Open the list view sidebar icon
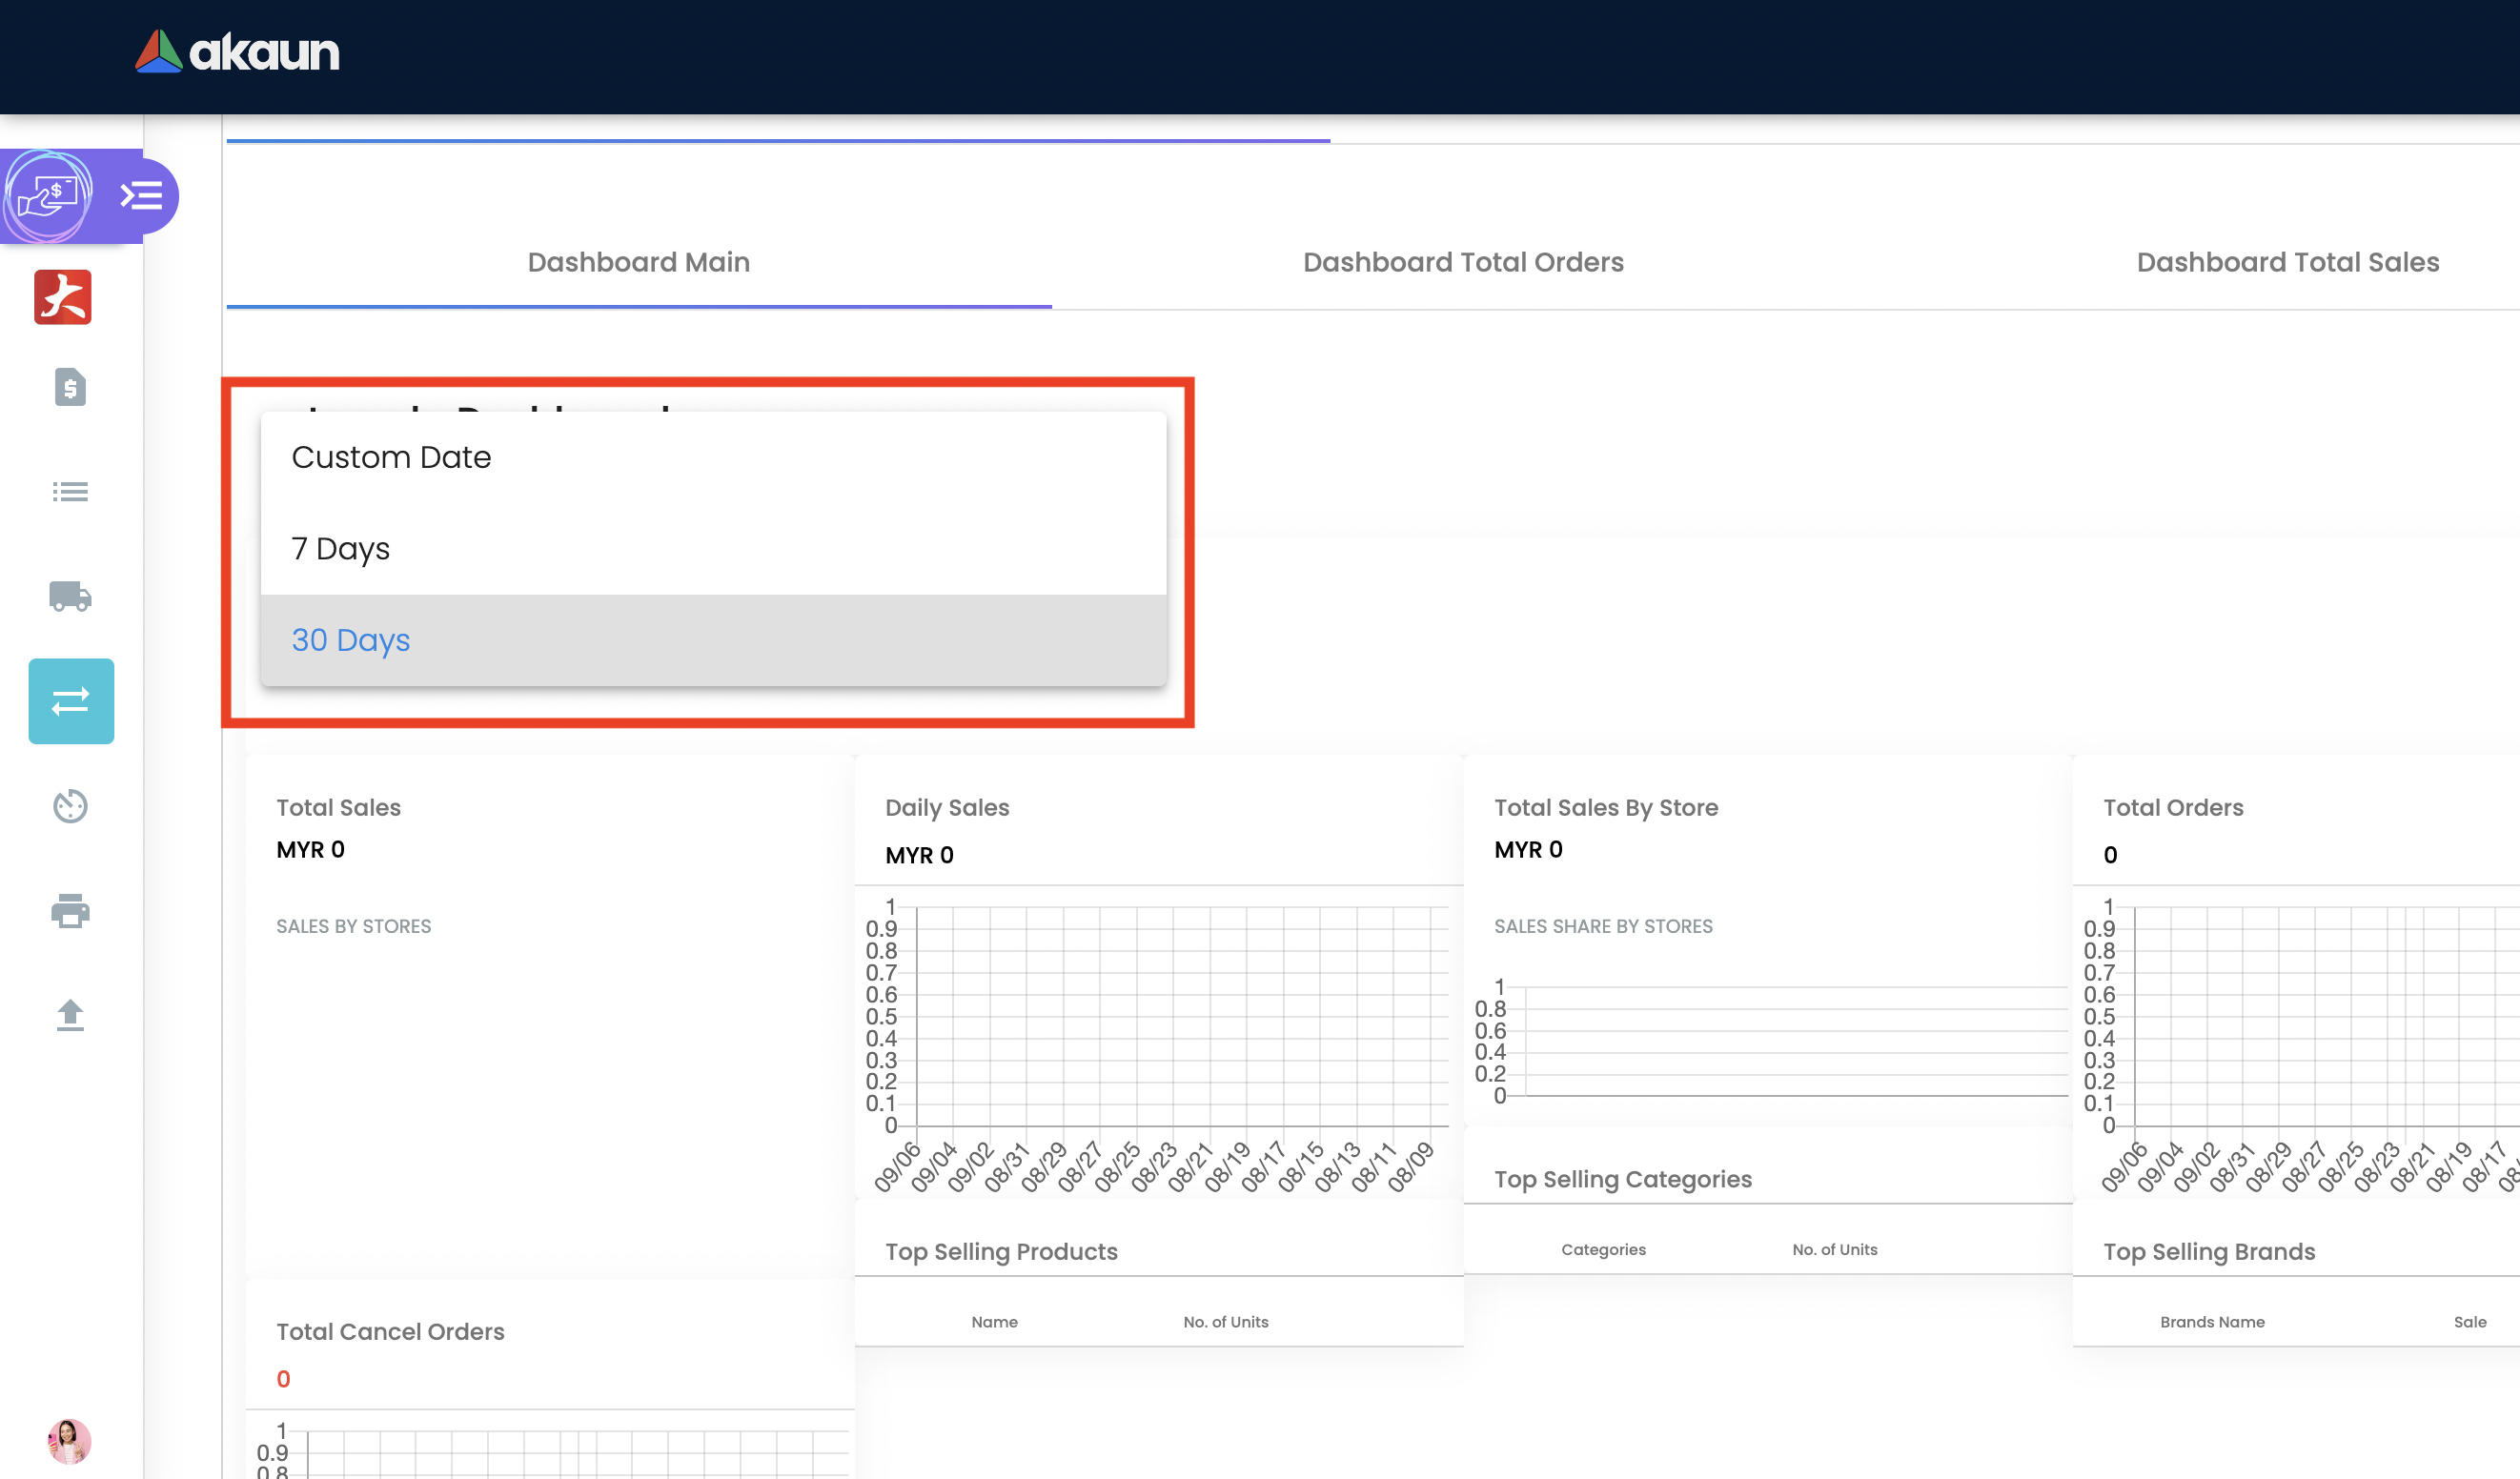Screen dimensions: 2520x1479 point(70,492)
